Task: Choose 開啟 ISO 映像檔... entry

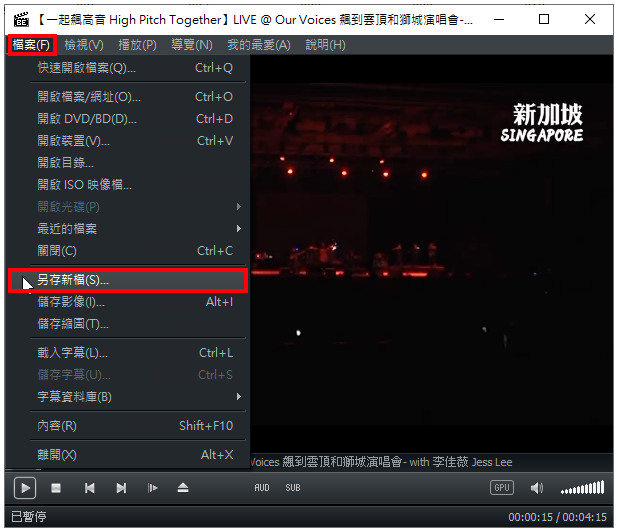Action: (129, 184)
